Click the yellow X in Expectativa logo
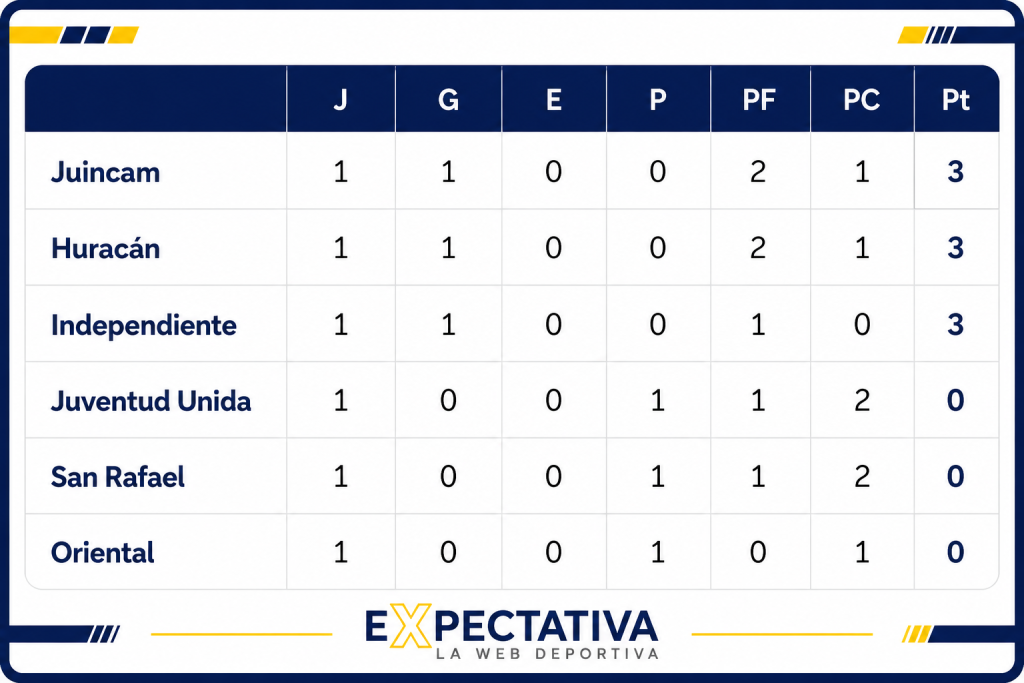The height and width of the screenshot is (683, 1024). (411, 626)
